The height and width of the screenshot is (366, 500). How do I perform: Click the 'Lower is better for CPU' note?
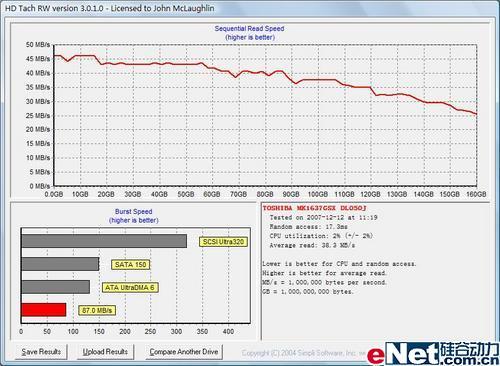point(339,264)
